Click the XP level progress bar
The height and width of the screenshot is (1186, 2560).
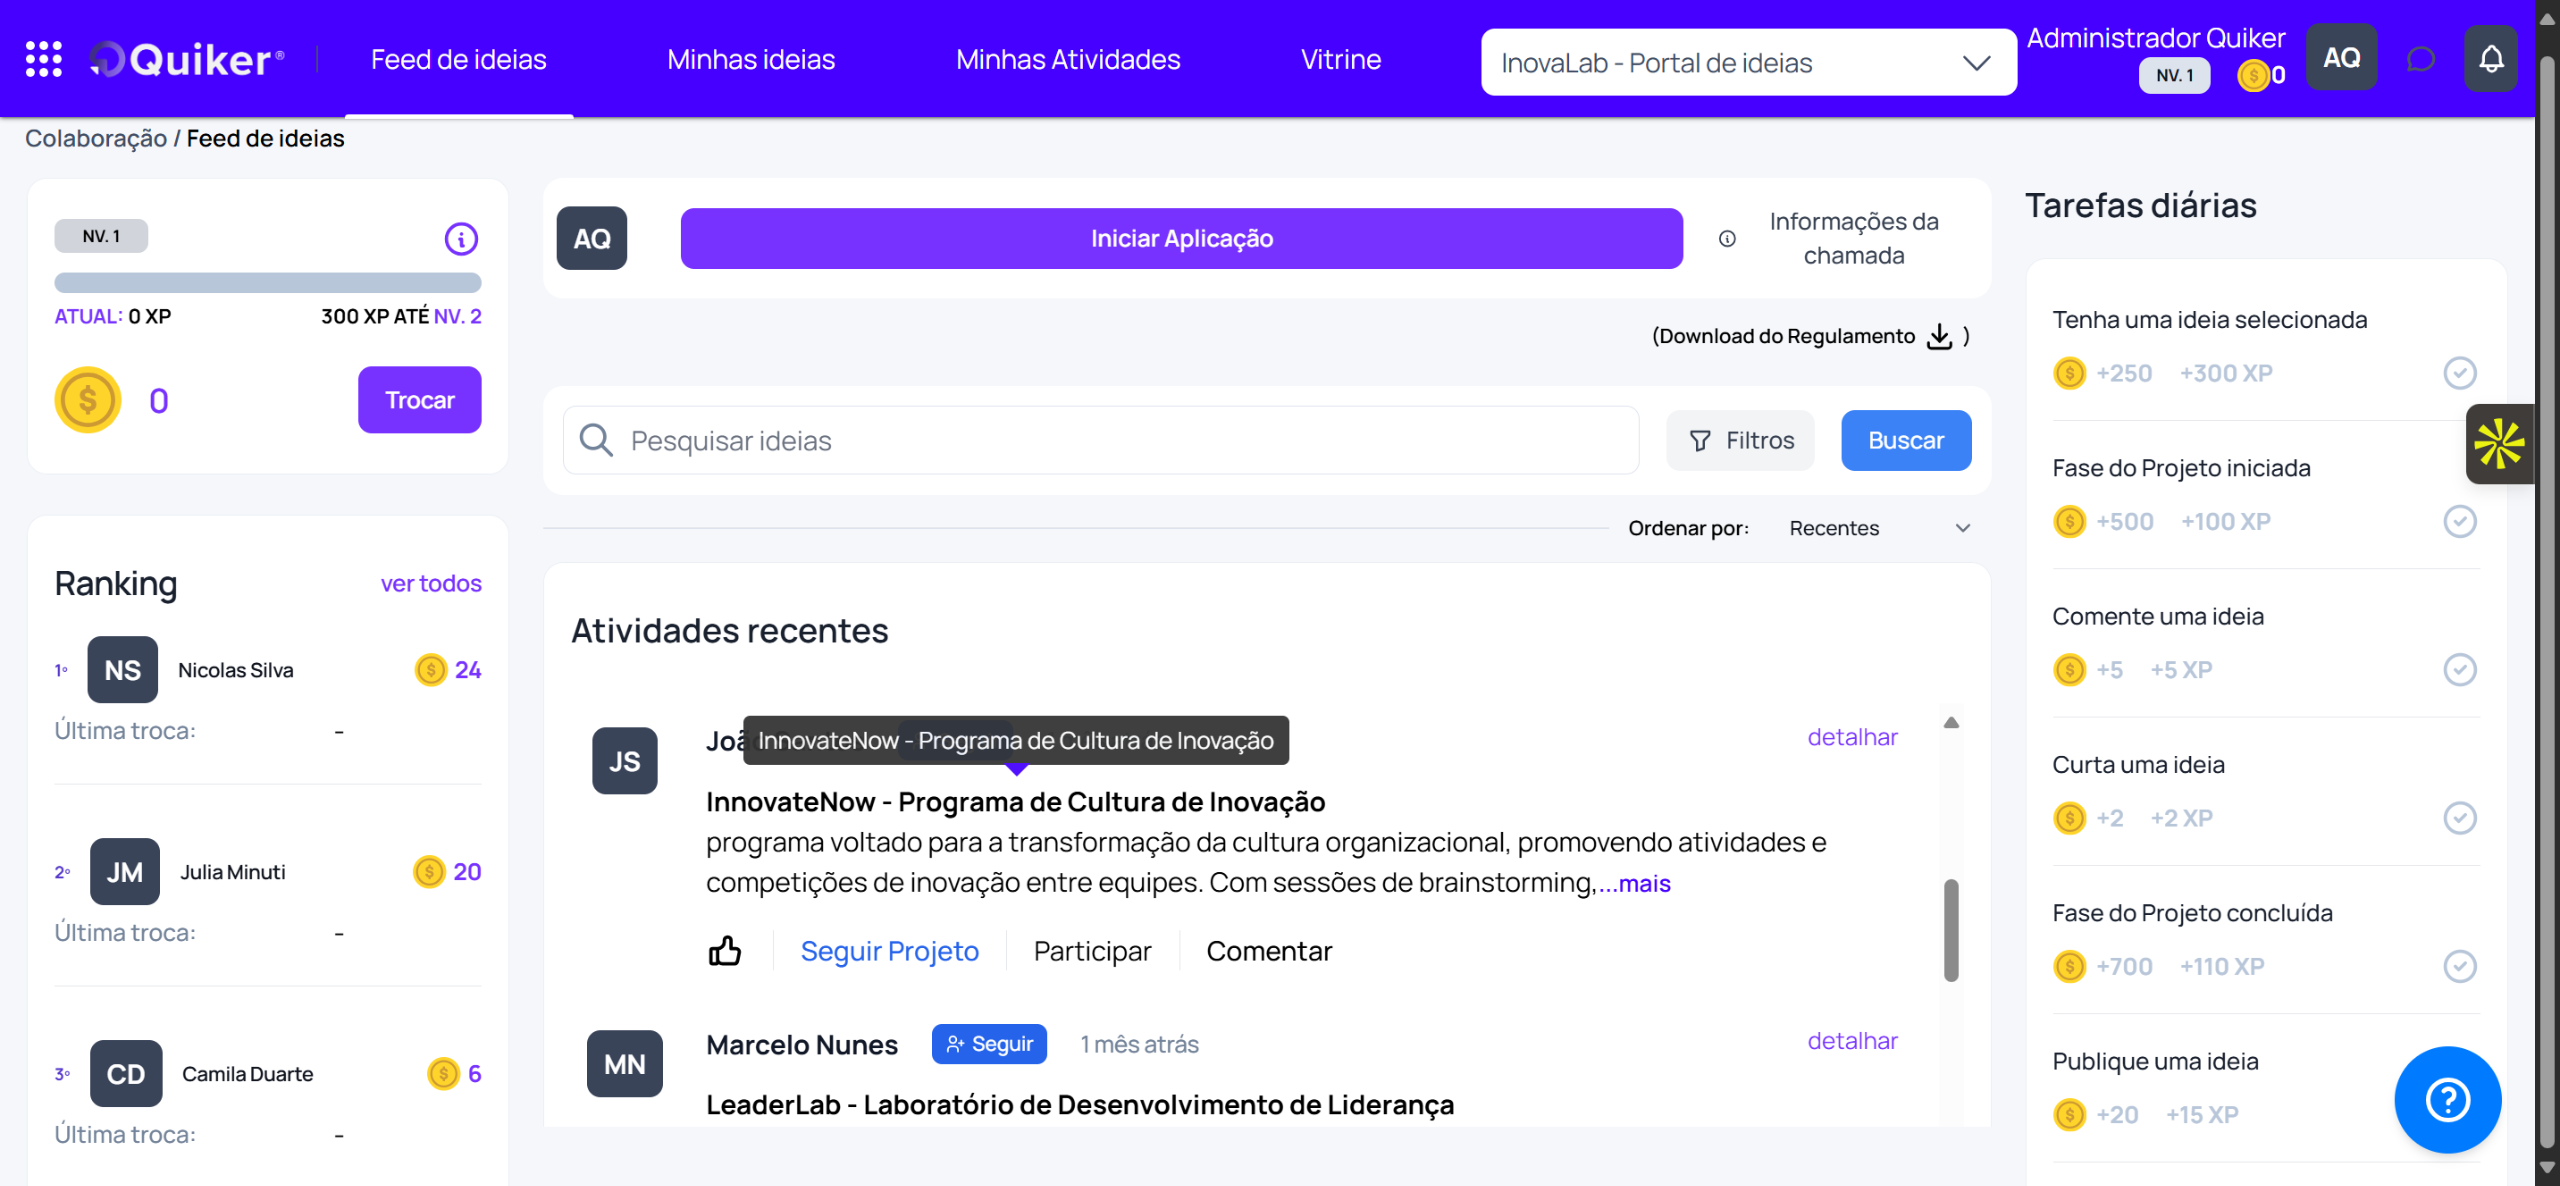tap(268, 282)
